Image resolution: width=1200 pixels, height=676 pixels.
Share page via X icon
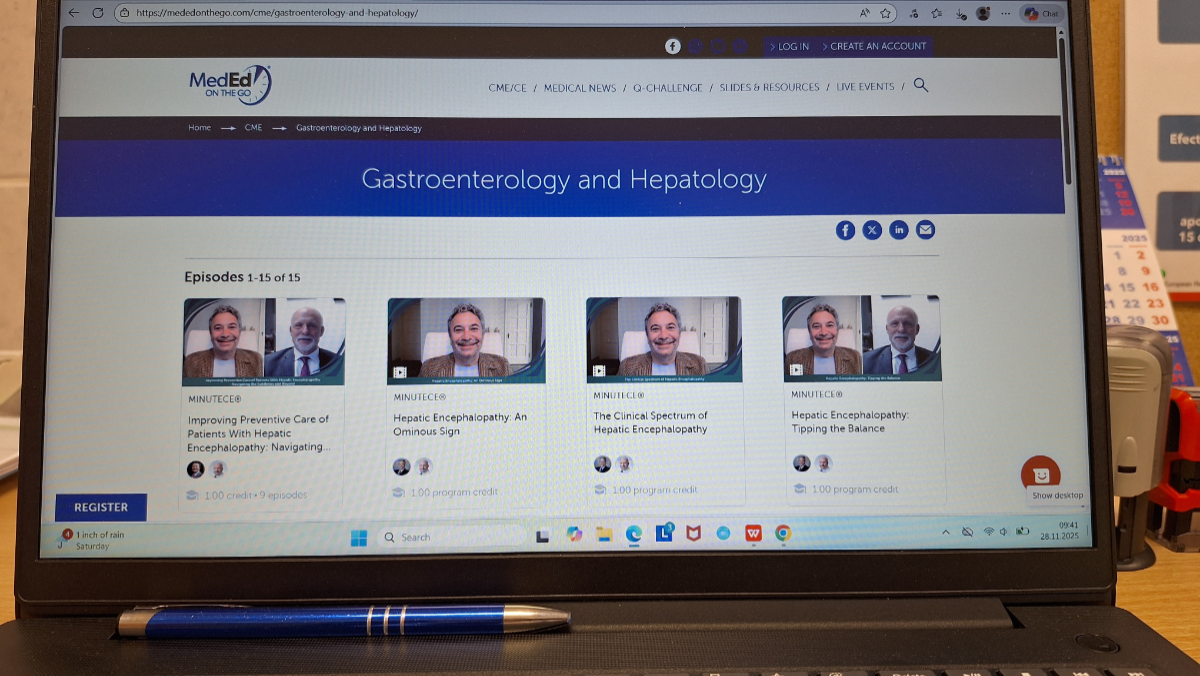pyautogui.click(x=872, y=230)
